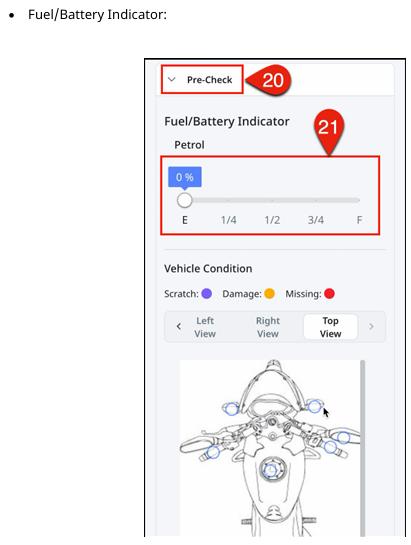Select the orange Damage color marker
This screenshot has height=545, width=411.
(269, 294)
